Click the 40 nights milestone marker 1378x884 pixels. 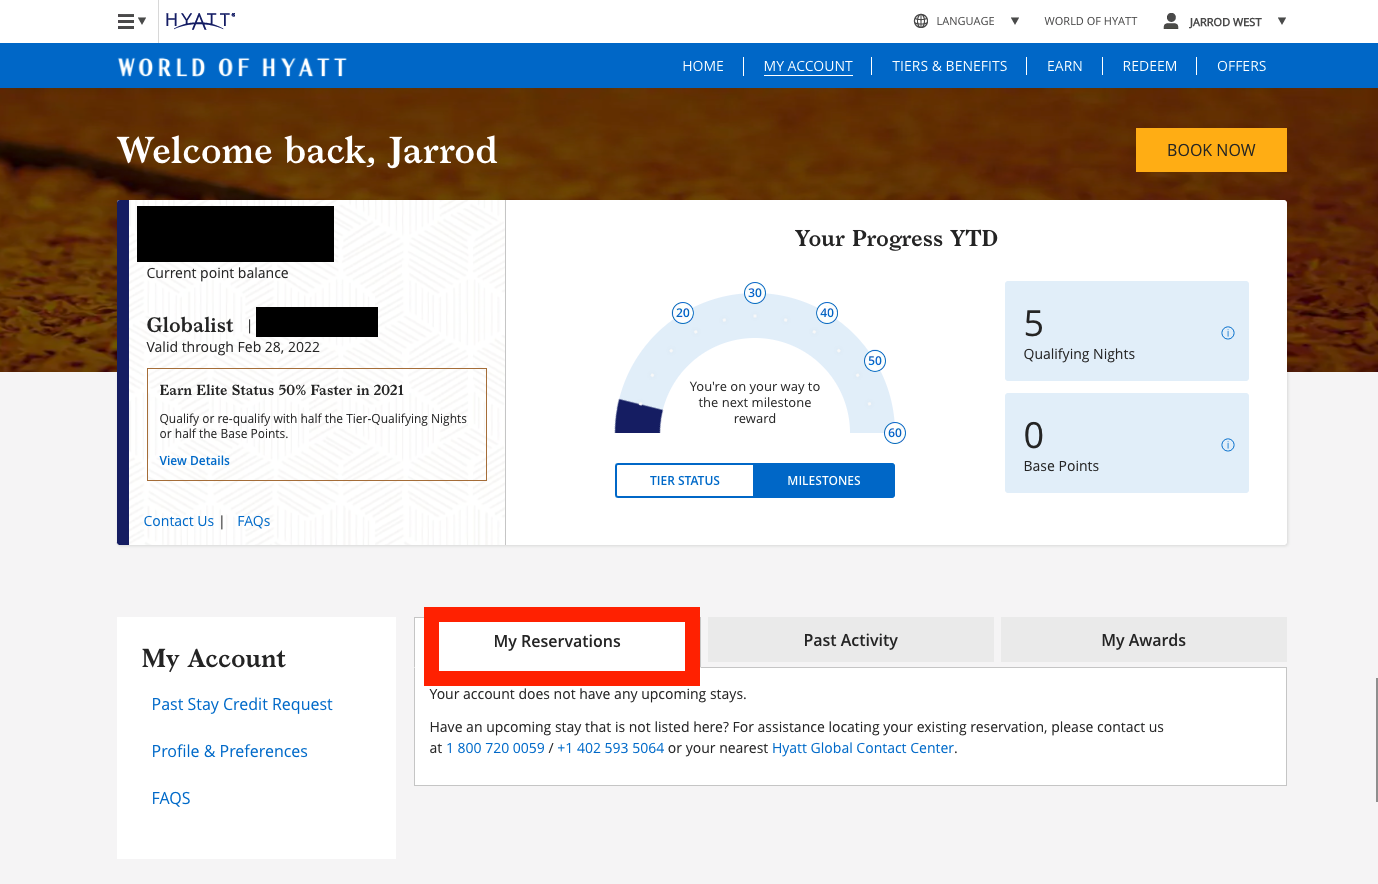click(827, 312)
